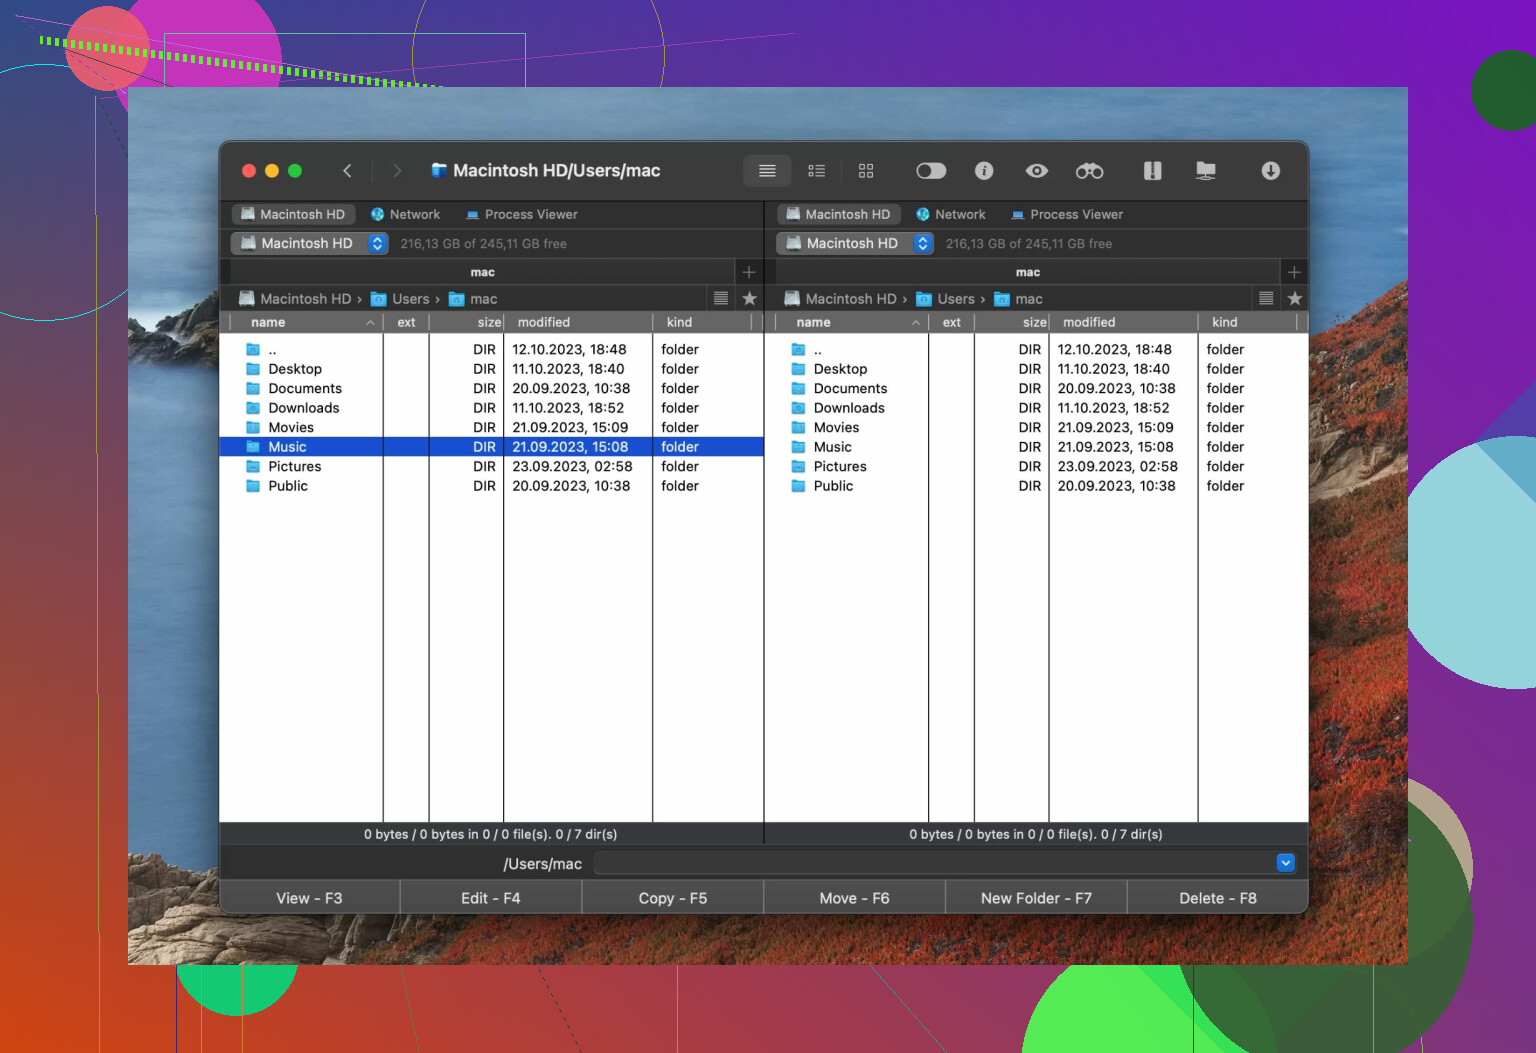Toggle Quick Look eye icon
This screenshot has width=1536, height=1053.
pyautogui.click(x=1036, y=171)
